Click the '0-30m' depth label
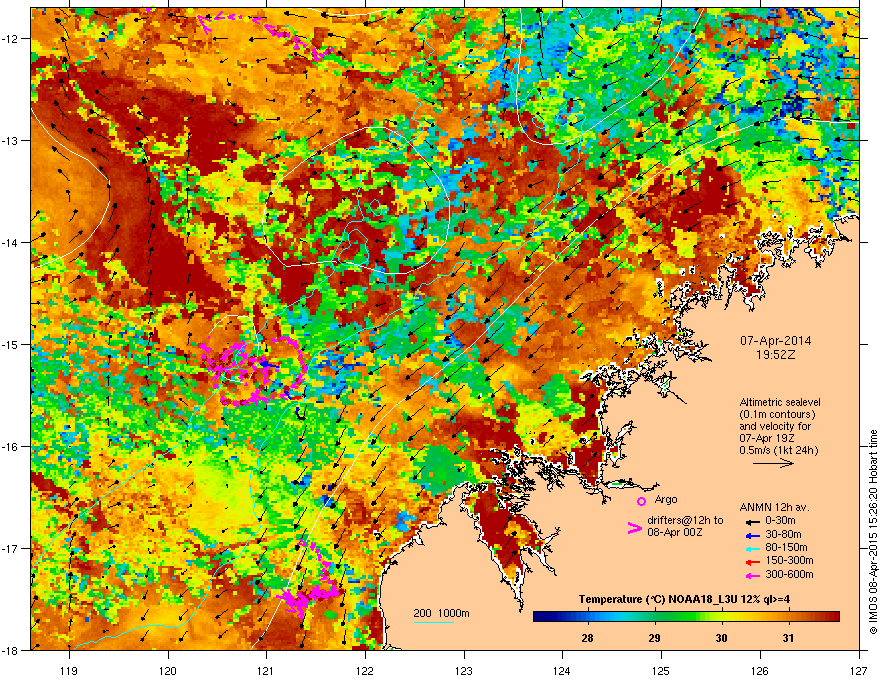 (x=780, y=521)
